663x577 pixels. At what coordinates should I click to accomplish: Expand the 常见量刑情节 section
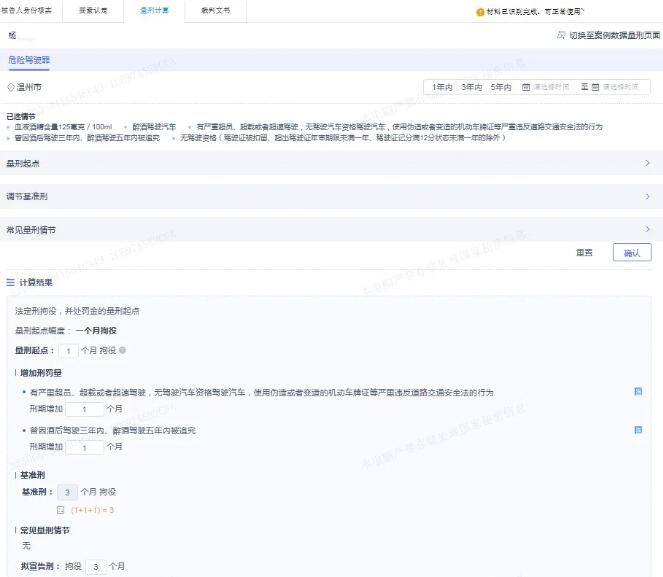coord(647,229)
